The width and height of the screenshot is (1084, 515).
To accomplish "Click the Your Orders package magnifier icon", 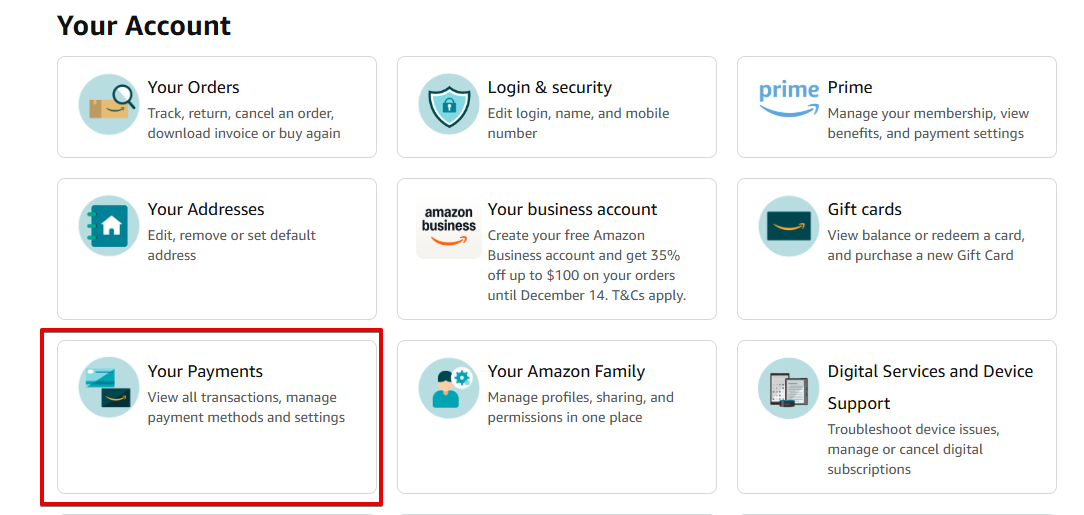I will point(109,104).
